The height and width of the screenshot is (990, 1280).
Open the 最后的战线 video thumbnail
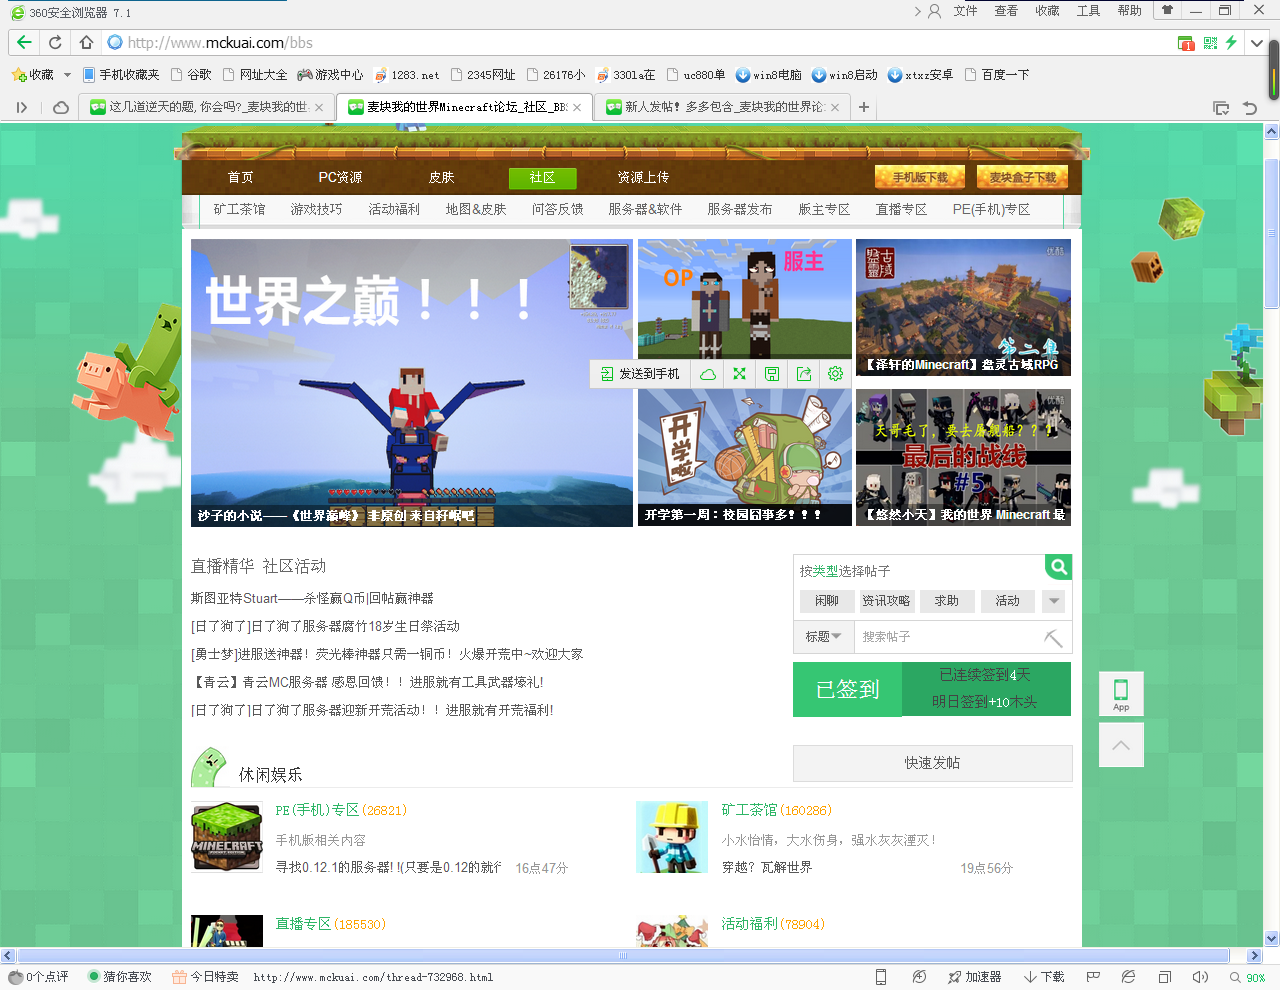click(x=963, y=458)
